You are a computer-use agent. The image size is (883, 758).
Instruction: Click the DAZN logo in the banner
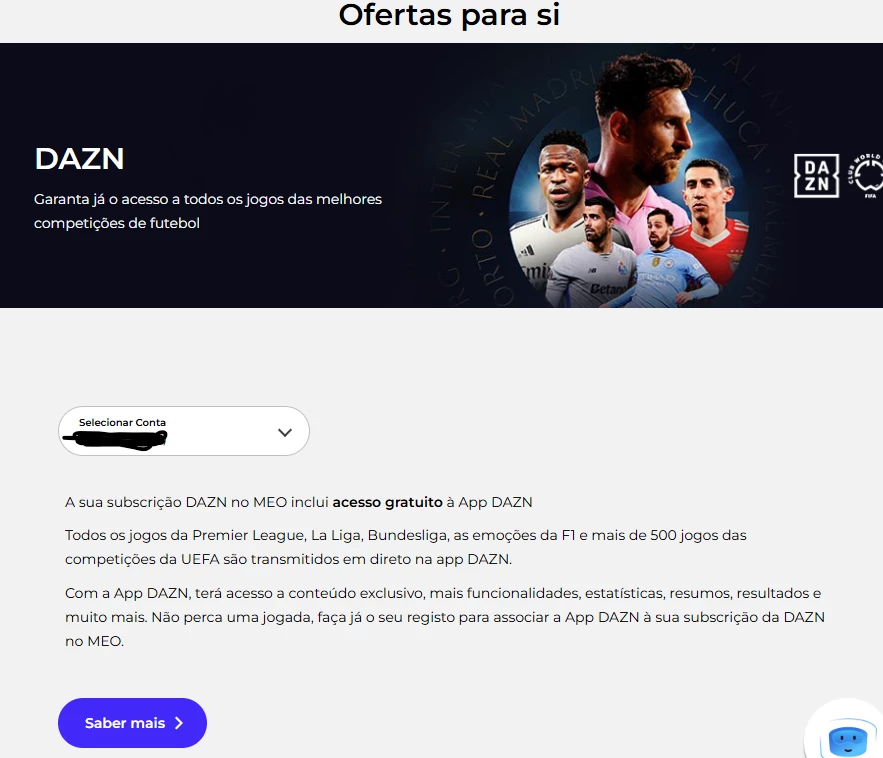(x=816, y=176)
